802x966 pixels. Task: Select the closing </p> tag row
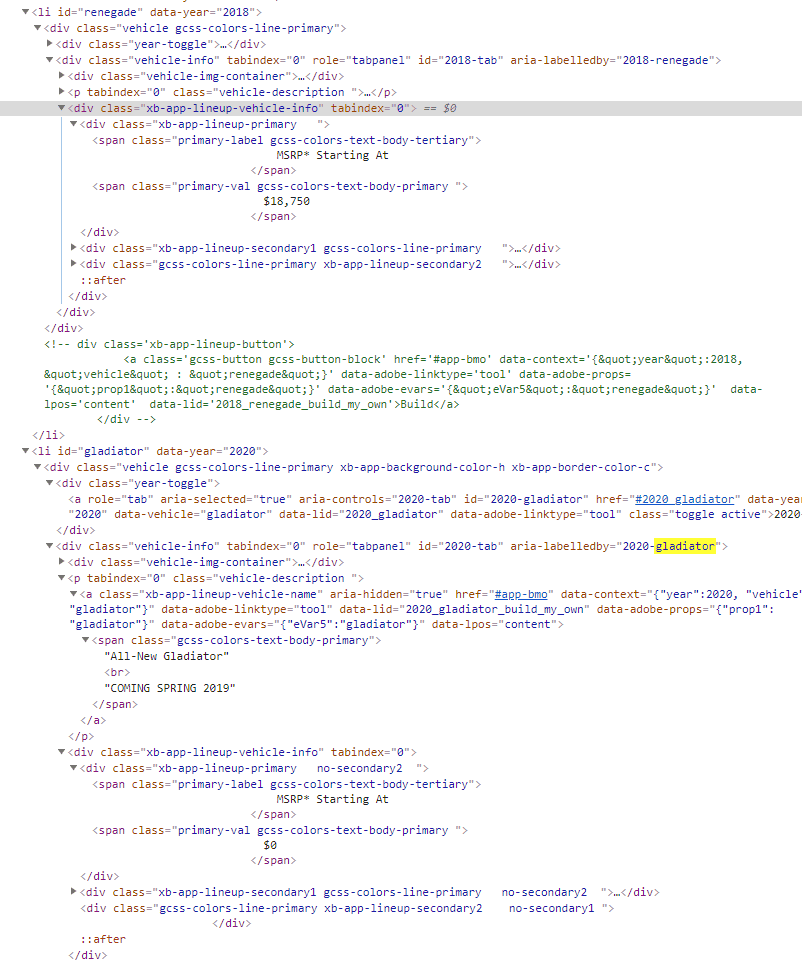[x=81, y=736]
